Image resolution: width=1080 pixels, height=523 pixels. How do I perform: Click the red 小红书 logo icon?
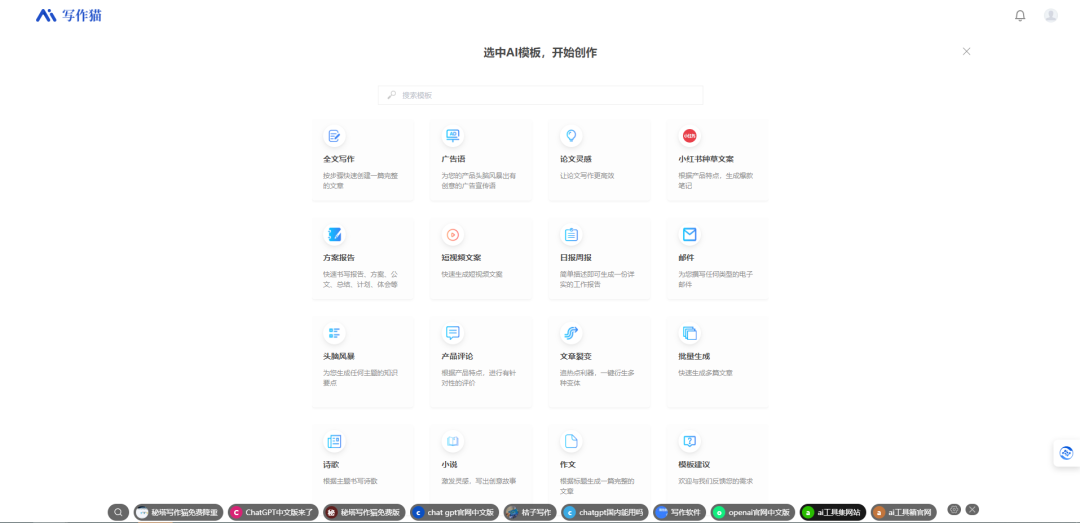click(689, 136)
